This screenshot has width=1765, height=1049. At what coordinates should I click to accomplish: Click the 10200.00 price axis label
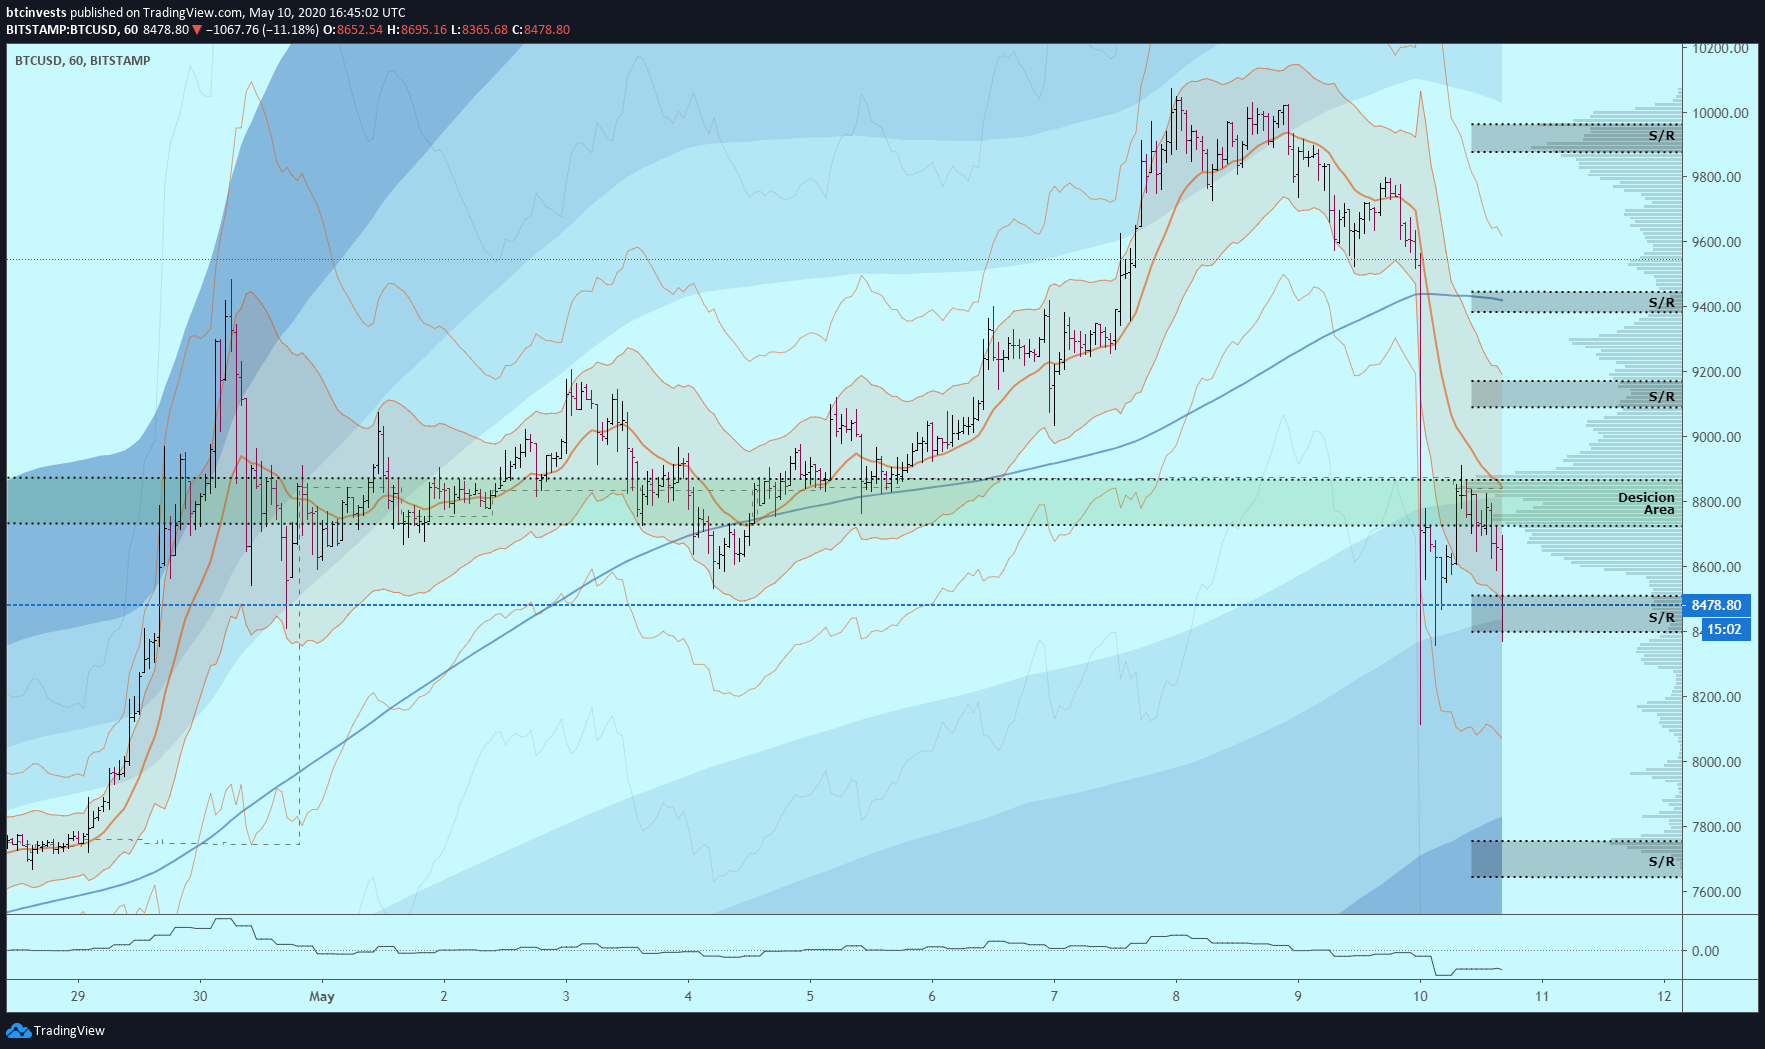coord(1720,48)
